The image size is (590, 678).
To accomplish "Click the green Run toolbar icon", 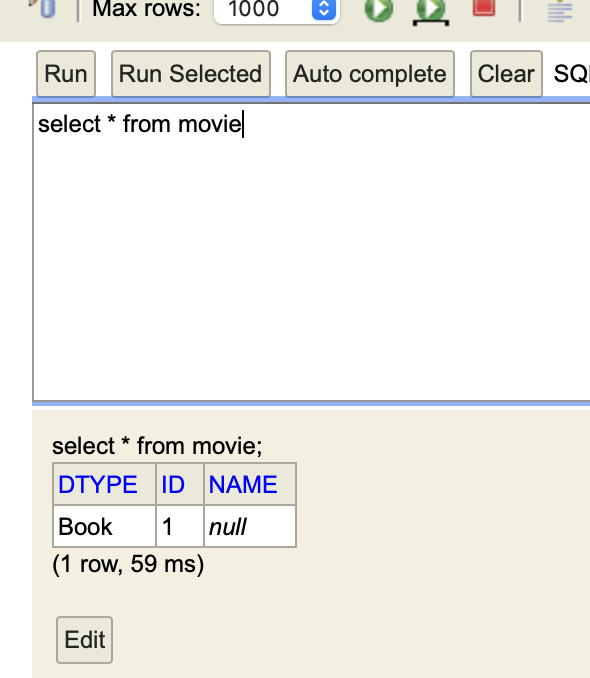I will [378, 9].
